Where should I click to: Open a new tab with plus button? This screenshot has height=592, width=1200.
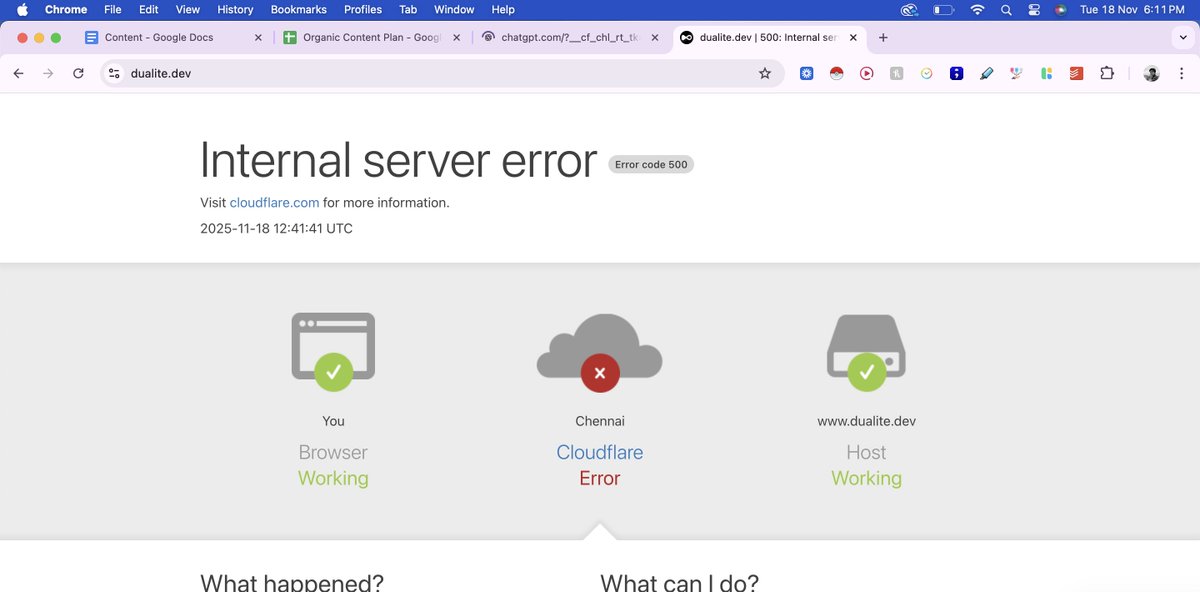click(883, 37)
